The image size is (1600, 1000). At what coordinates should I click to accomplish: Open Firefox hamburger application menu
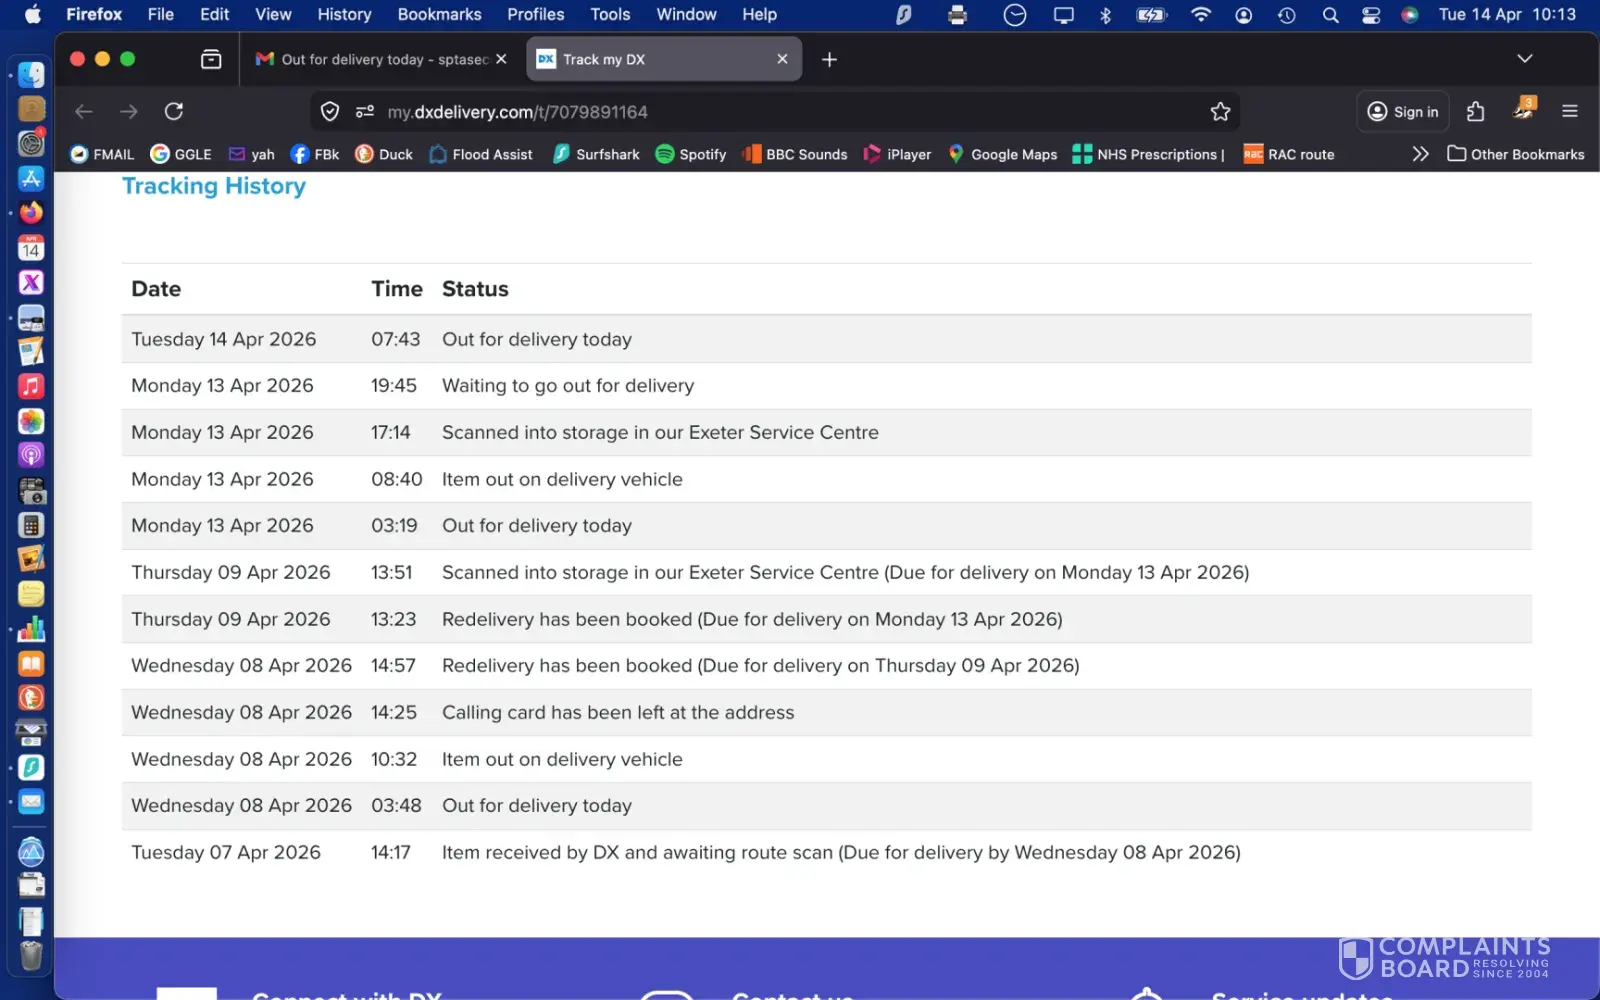pyautogui.click(x=1569, y=112)
